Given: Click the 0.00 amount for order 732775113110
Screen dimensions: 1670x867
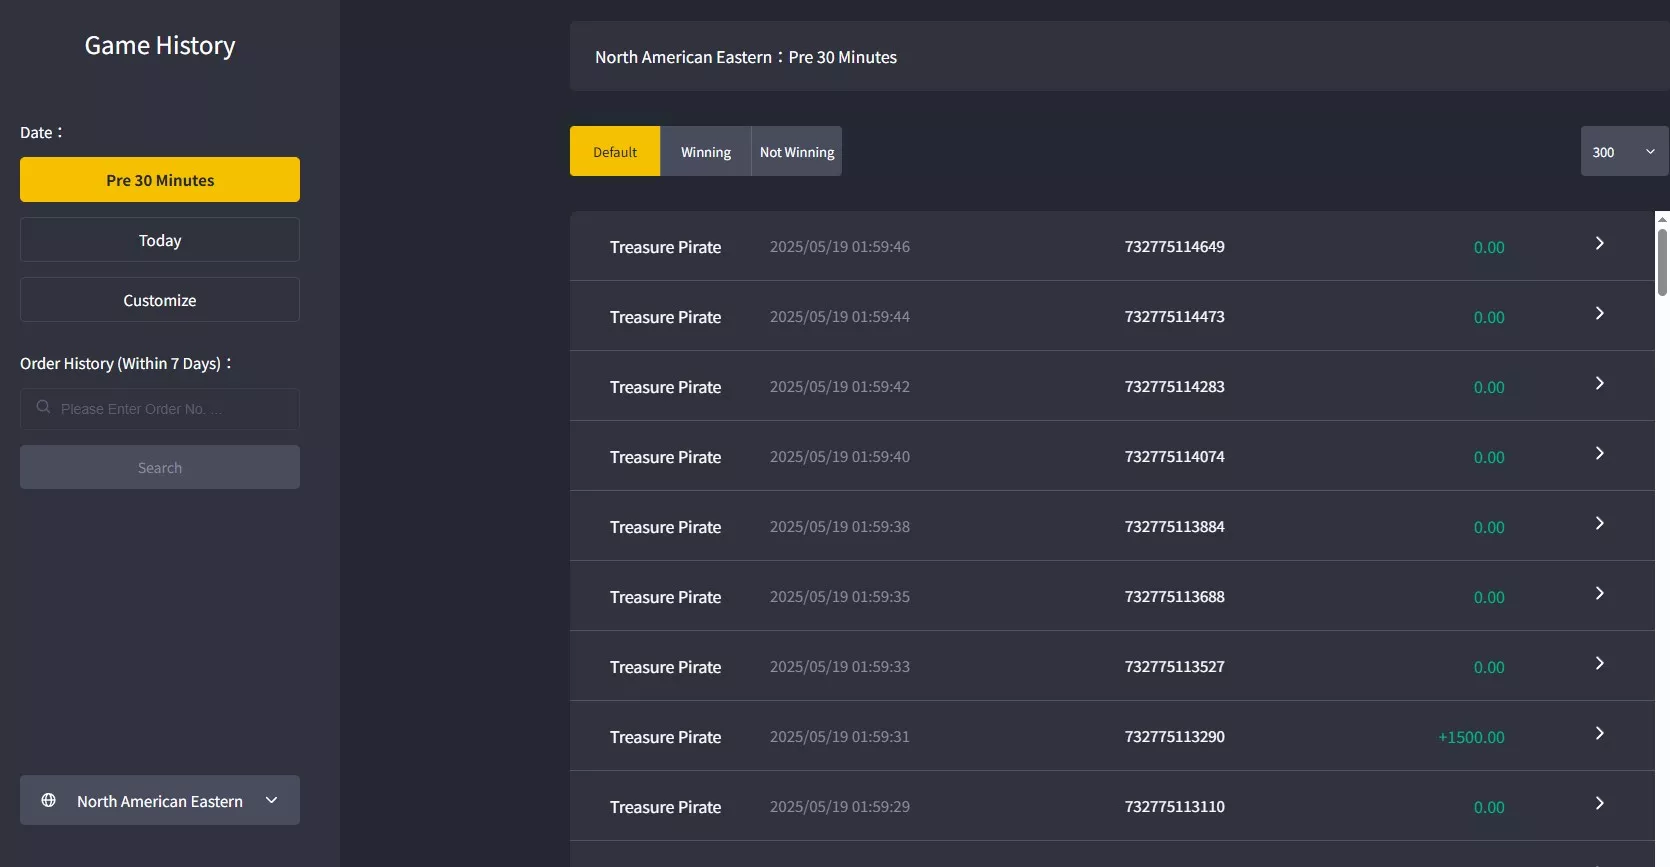Looking at the screenshot, I should pyautogui.click(x=1489, y=807).
